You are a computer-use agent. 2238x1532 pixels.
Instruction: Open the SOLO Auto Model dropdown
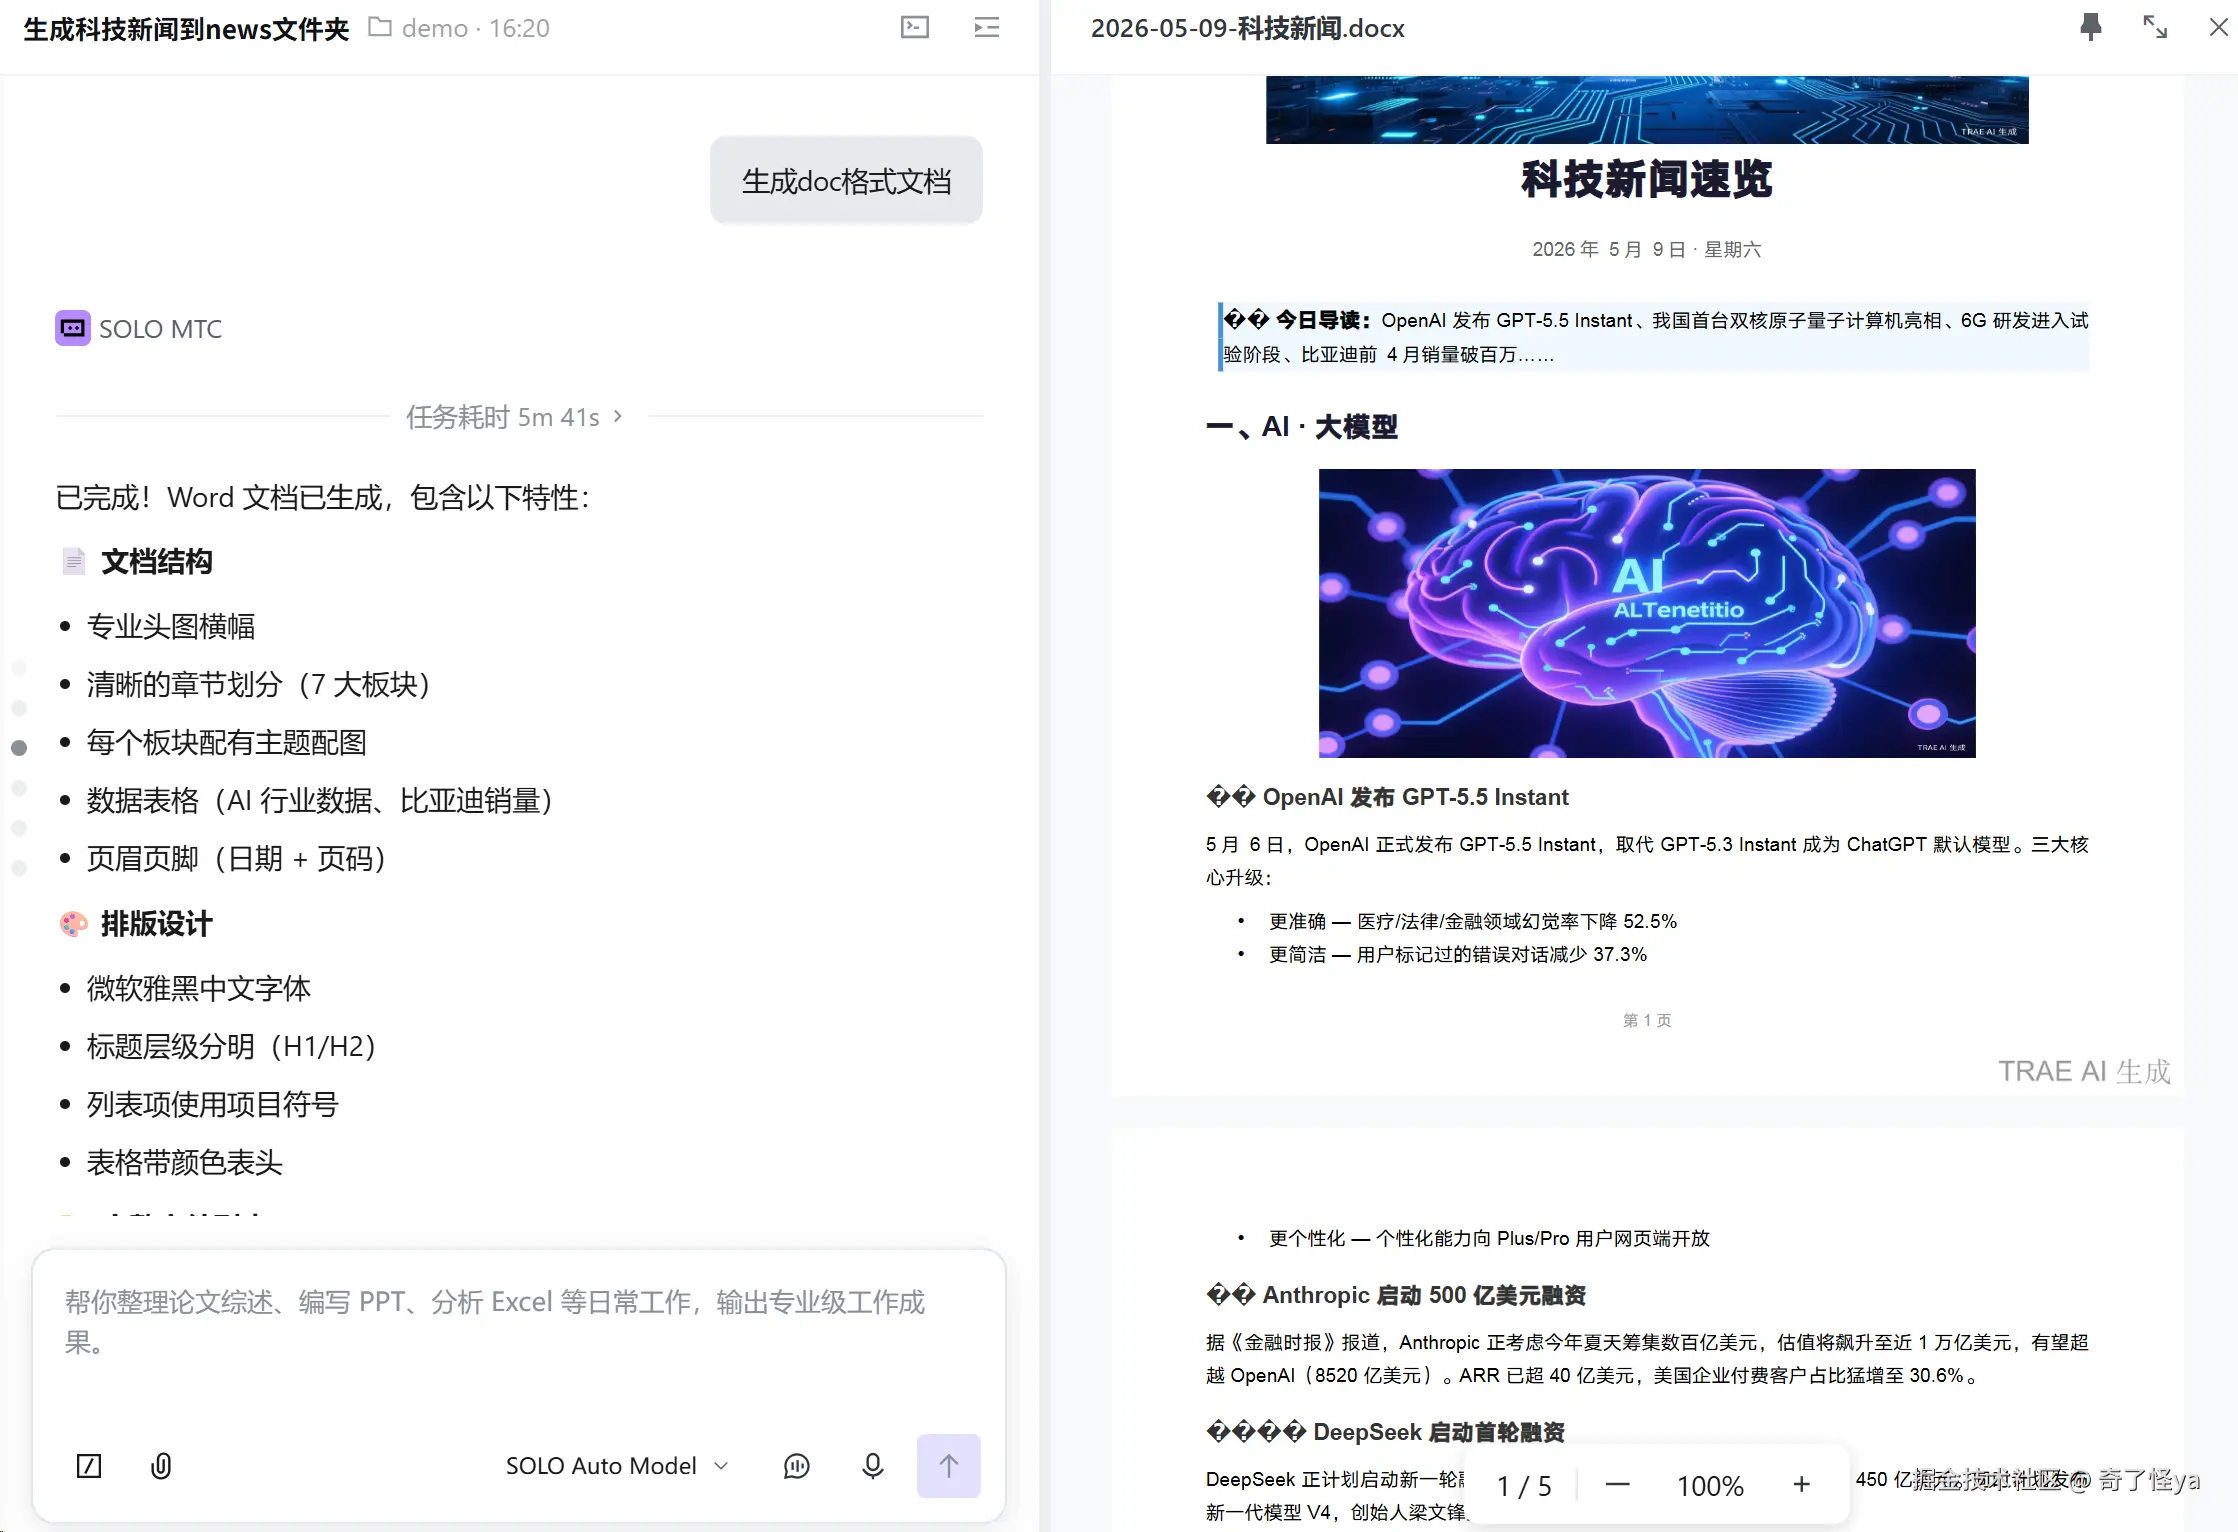[617, 1466]
